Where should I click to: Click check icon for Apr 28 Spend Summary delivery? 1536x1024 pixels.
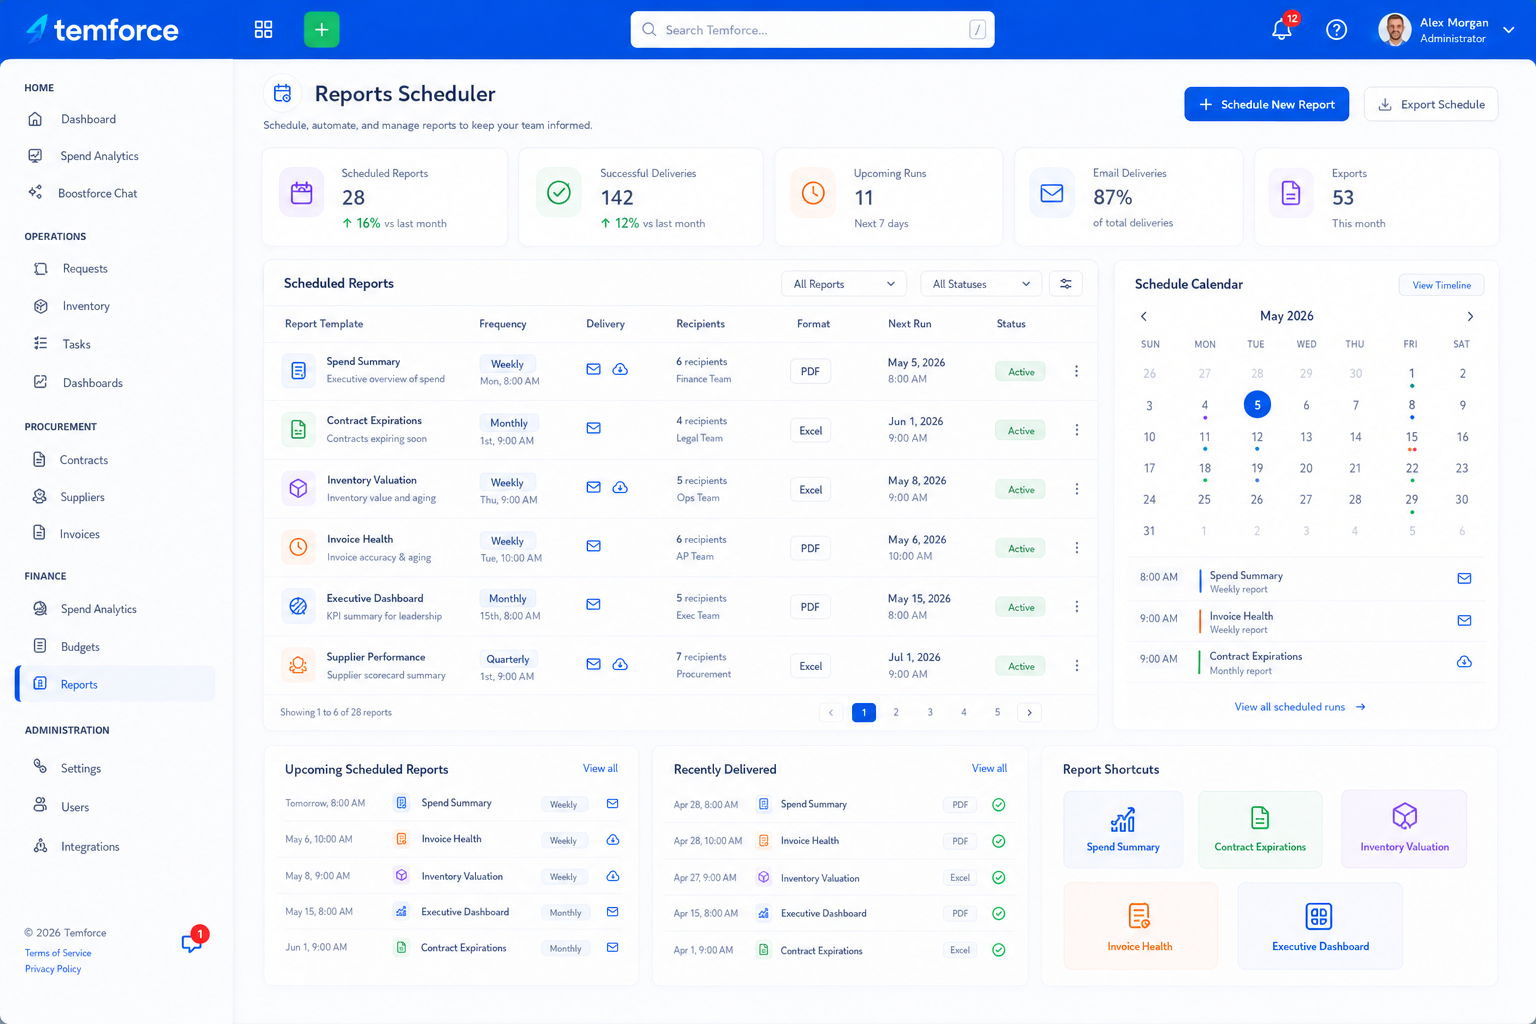point(998,805)
